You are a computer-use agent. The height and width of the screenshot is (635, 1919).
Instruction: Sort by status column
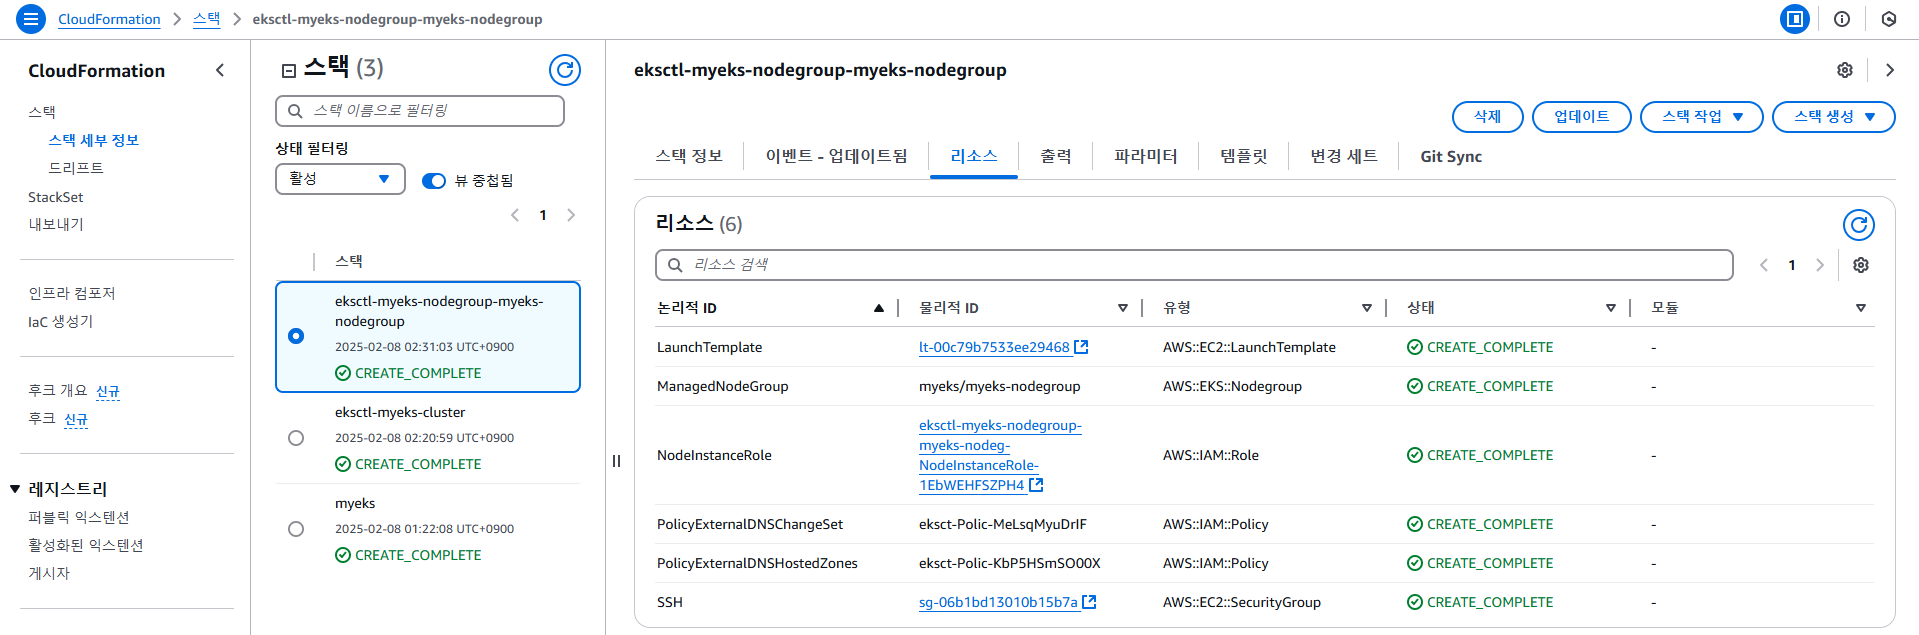1611,308
